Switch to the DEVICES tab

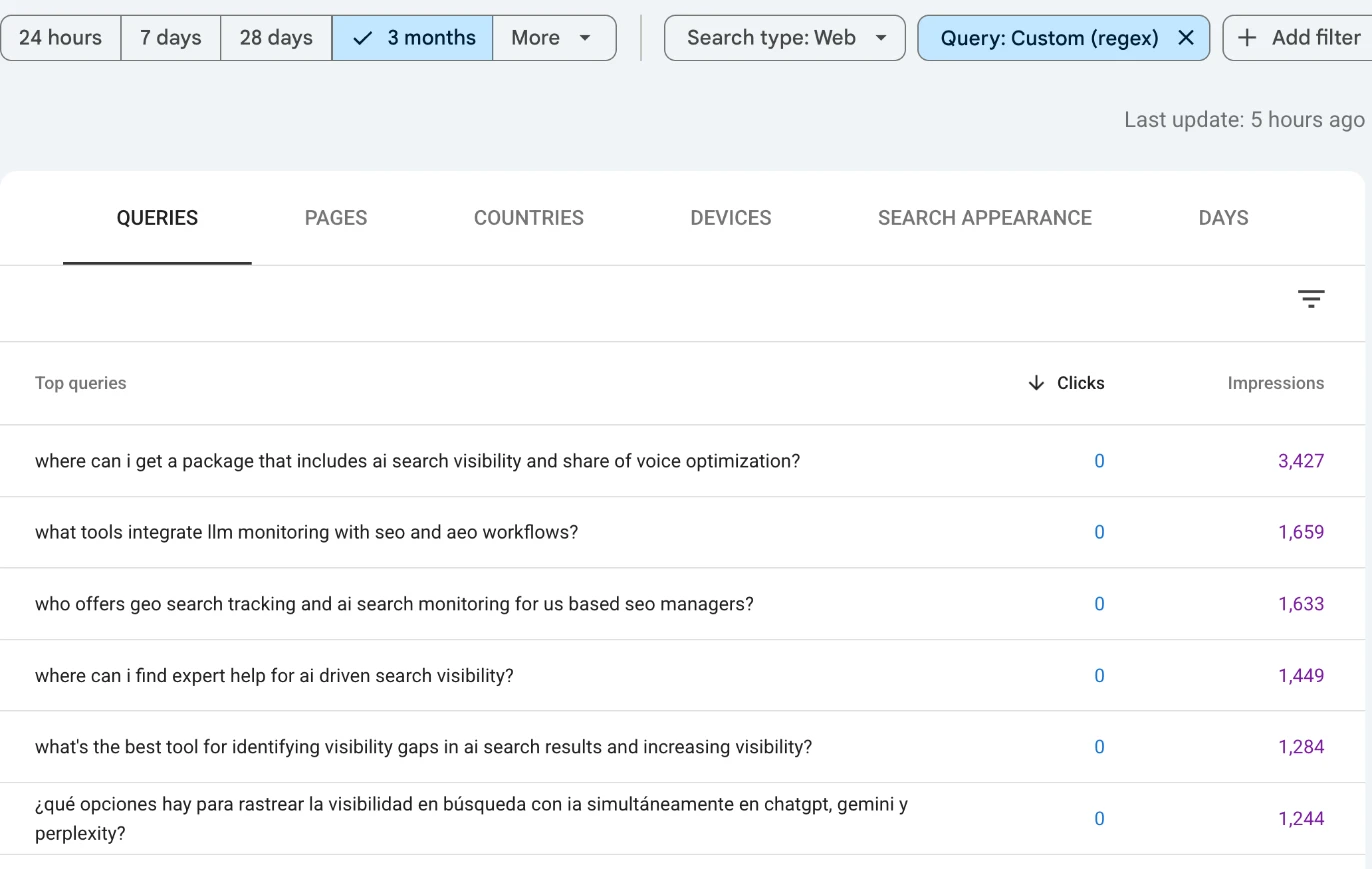[x=731, y=218]
